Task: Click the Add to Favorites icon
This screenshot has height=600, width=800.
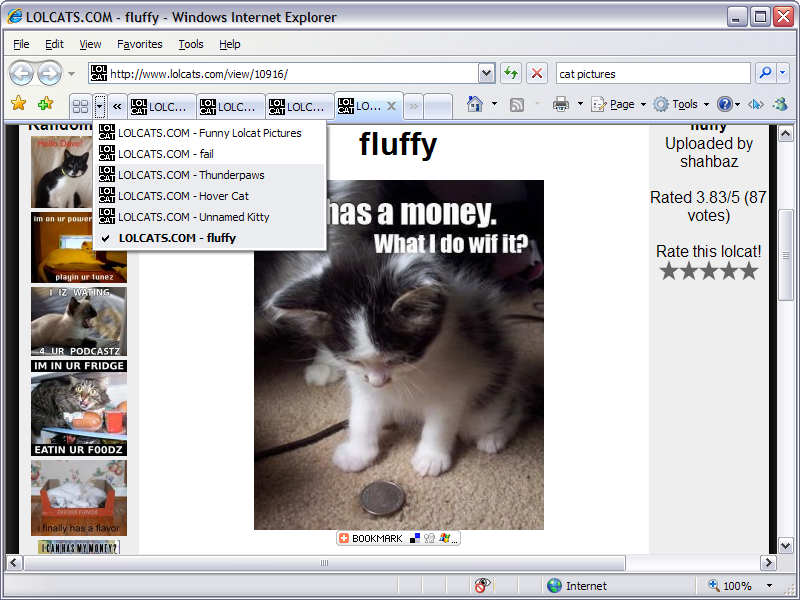Action: 45,104
